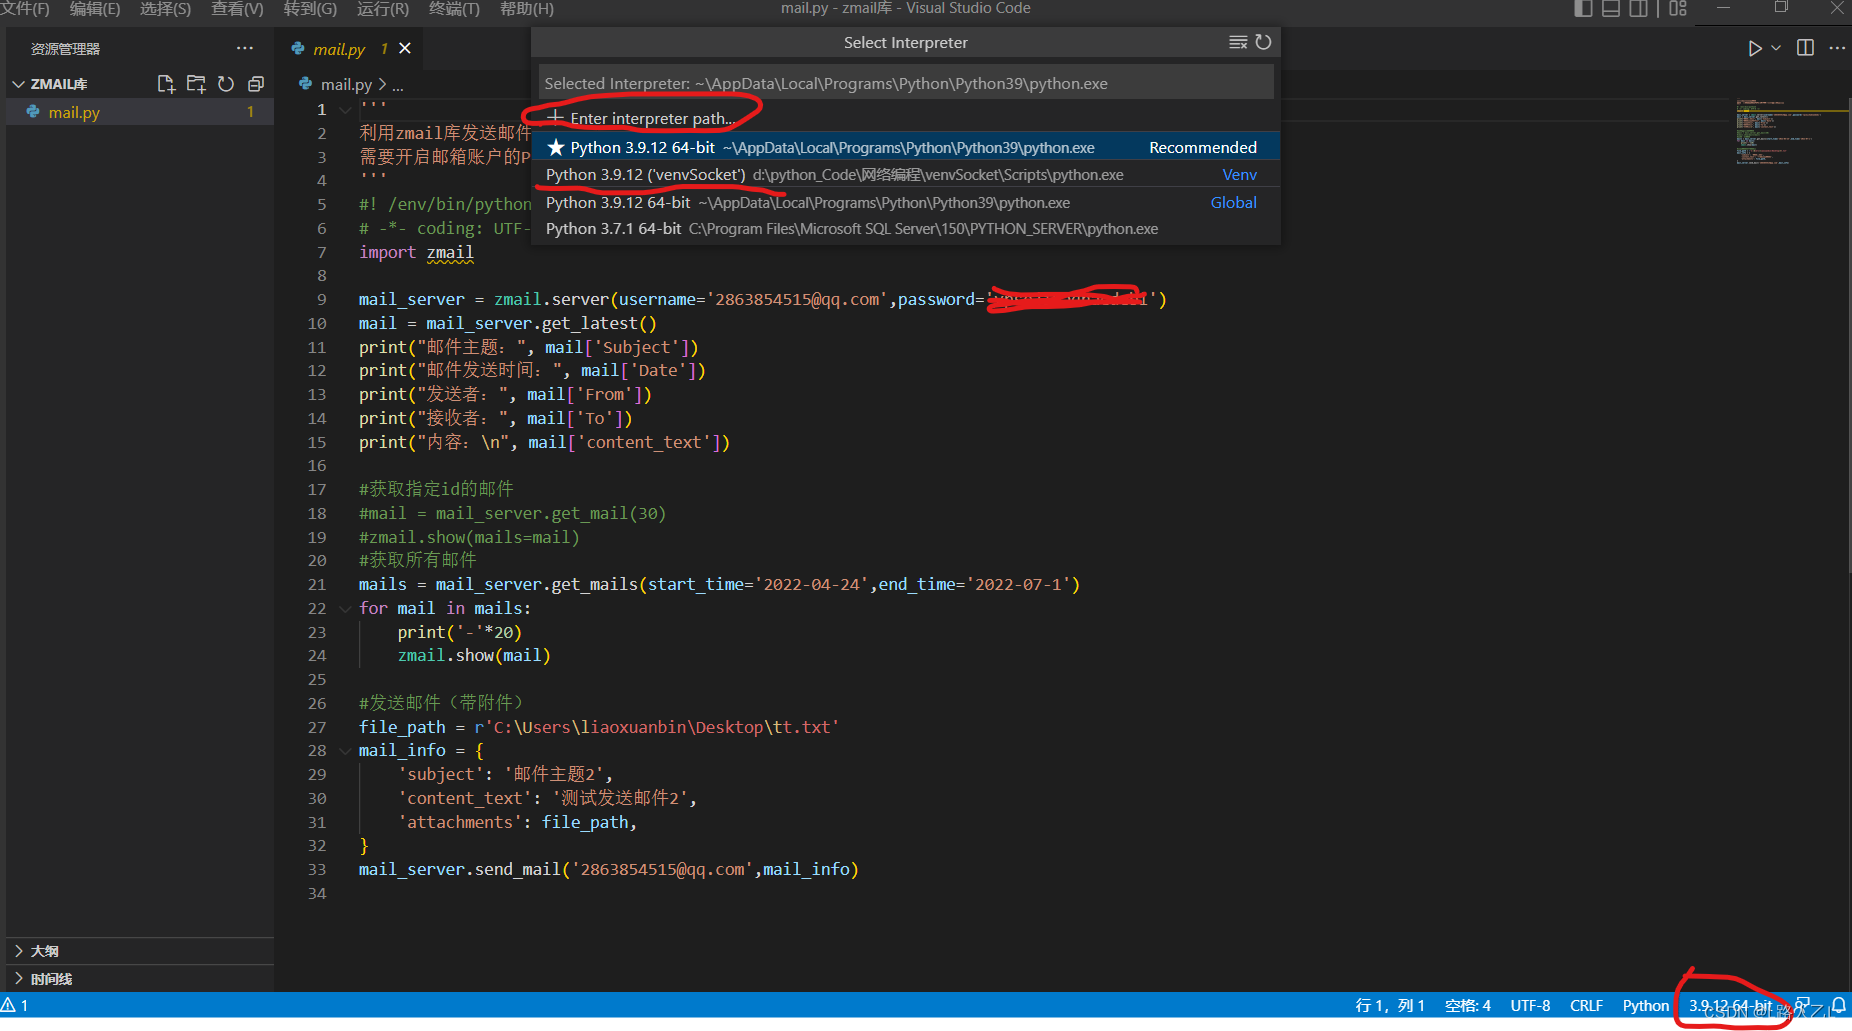Open the 文件(F) menu
The height and width of the screenshot is (1031, 1852).
pos(25,8)
